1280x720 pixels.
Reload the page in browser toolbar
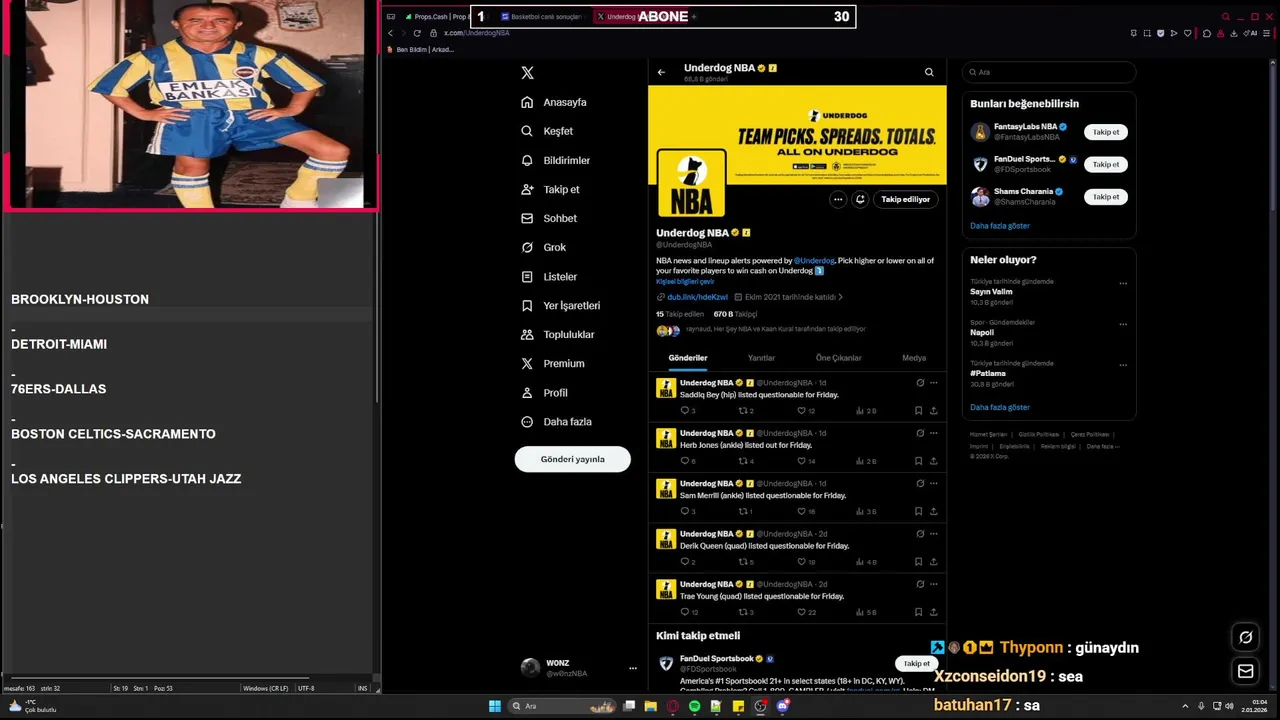417,33
